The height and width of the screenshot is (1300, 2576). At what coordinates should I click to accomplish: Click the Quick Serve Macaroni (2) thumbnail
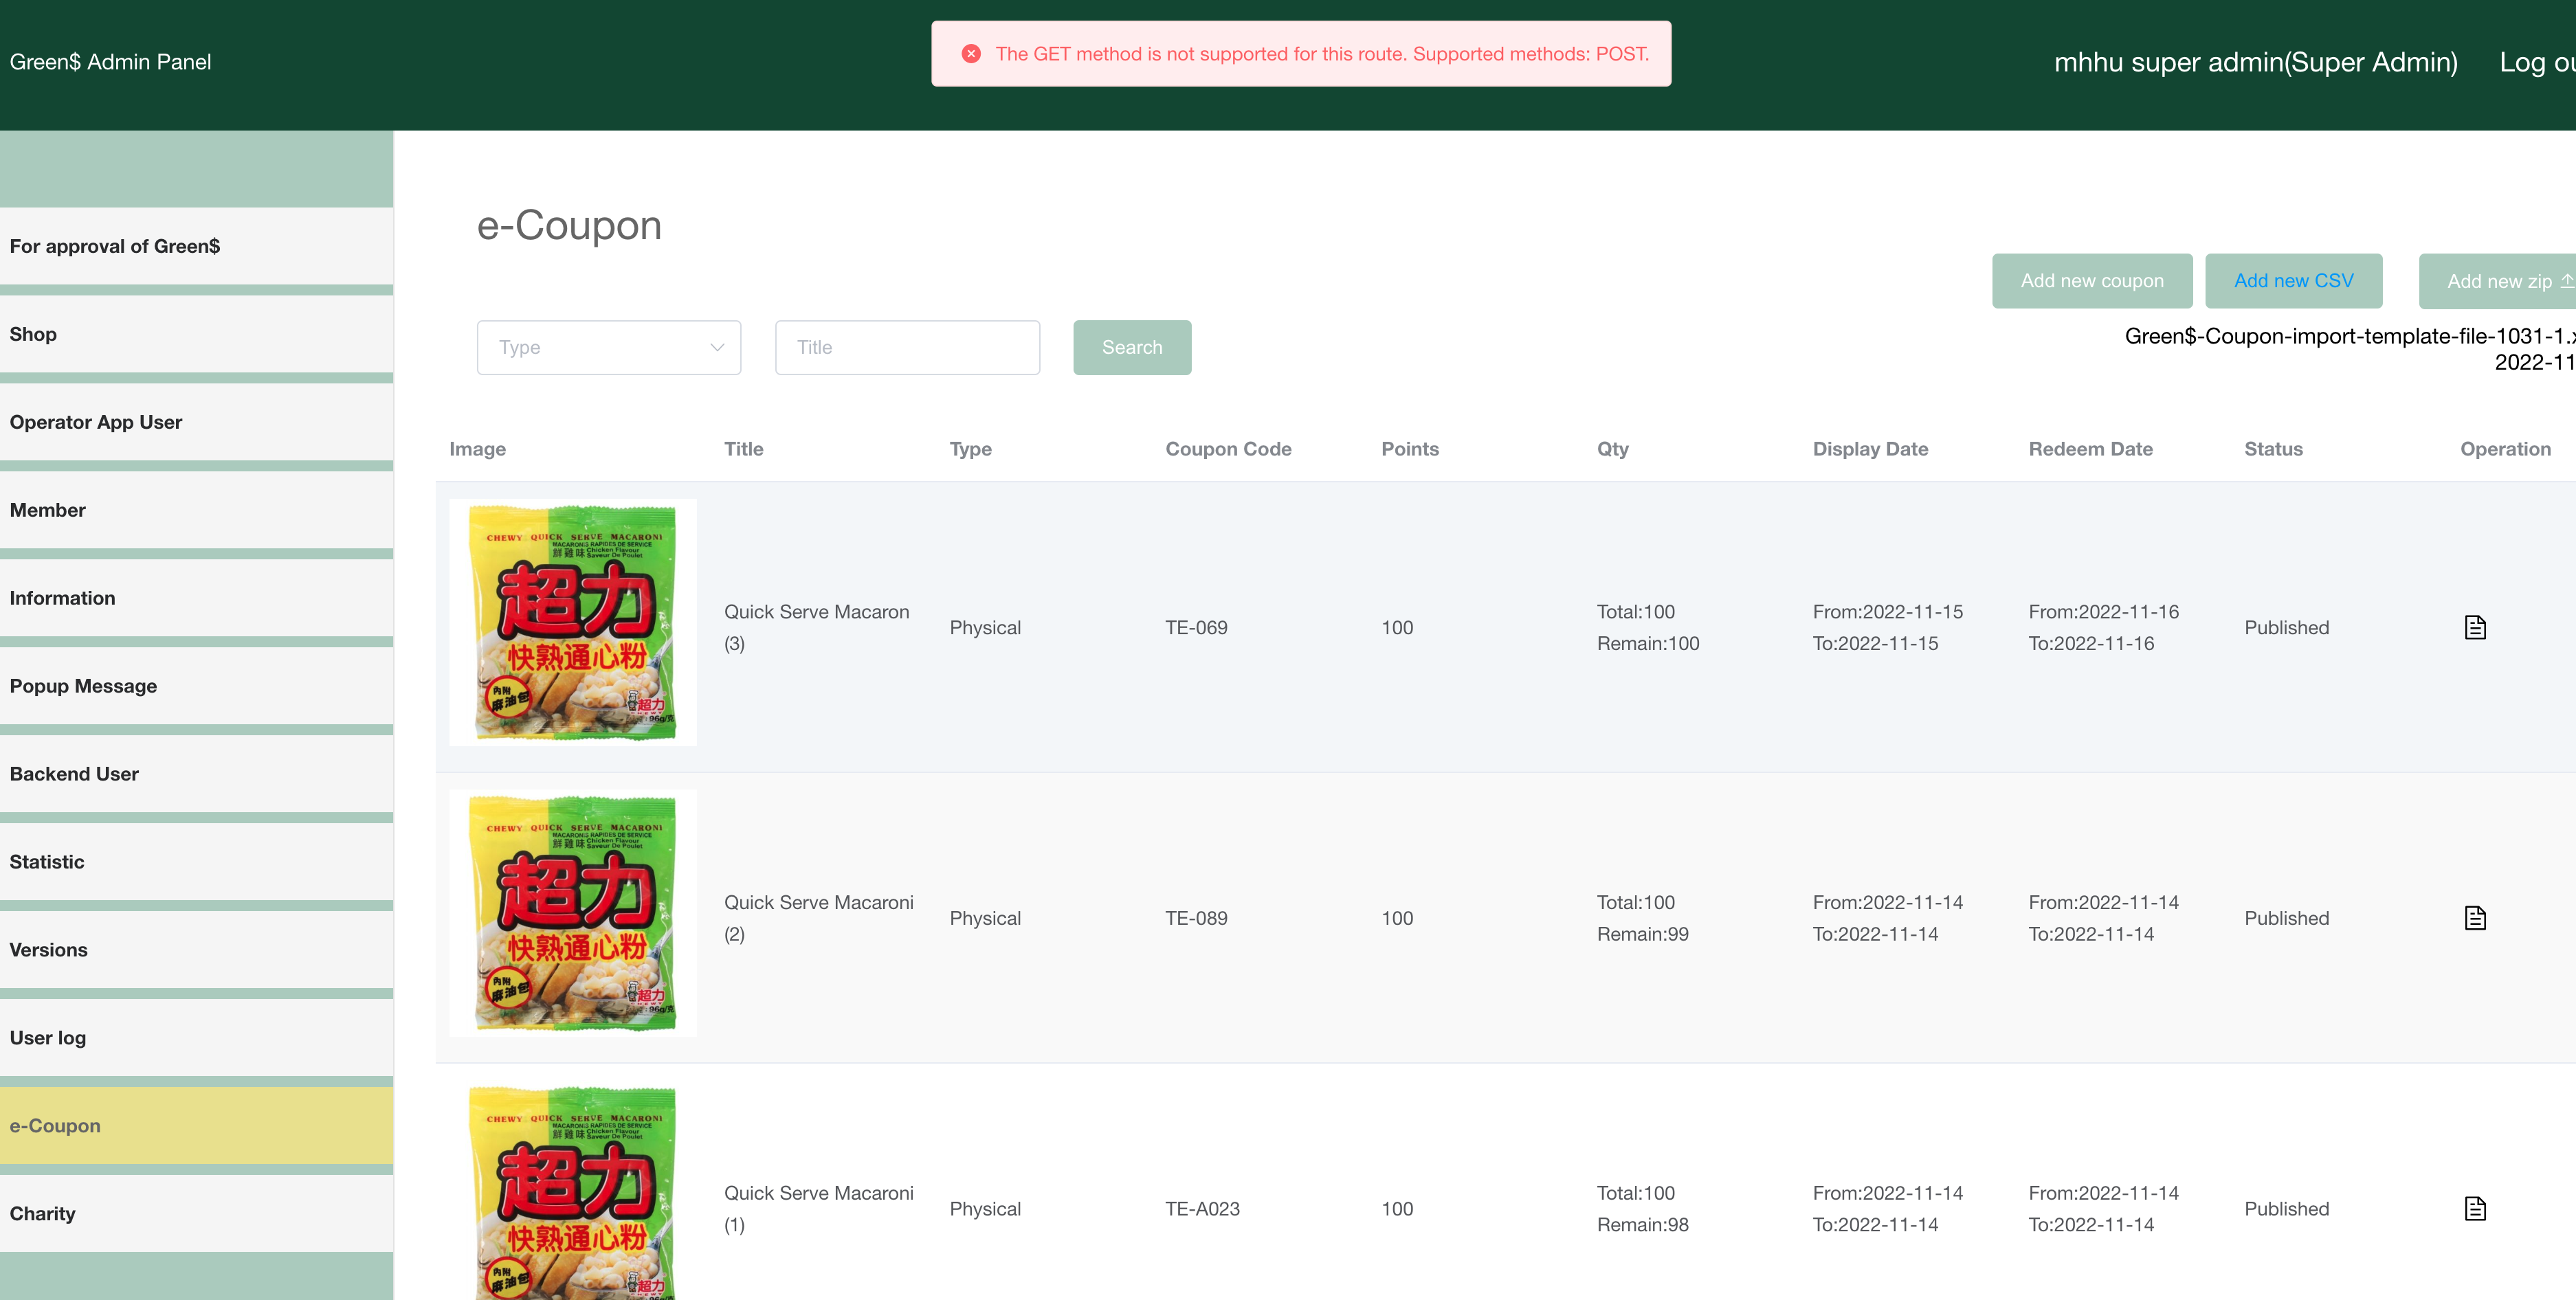click(x=572, y=912)
